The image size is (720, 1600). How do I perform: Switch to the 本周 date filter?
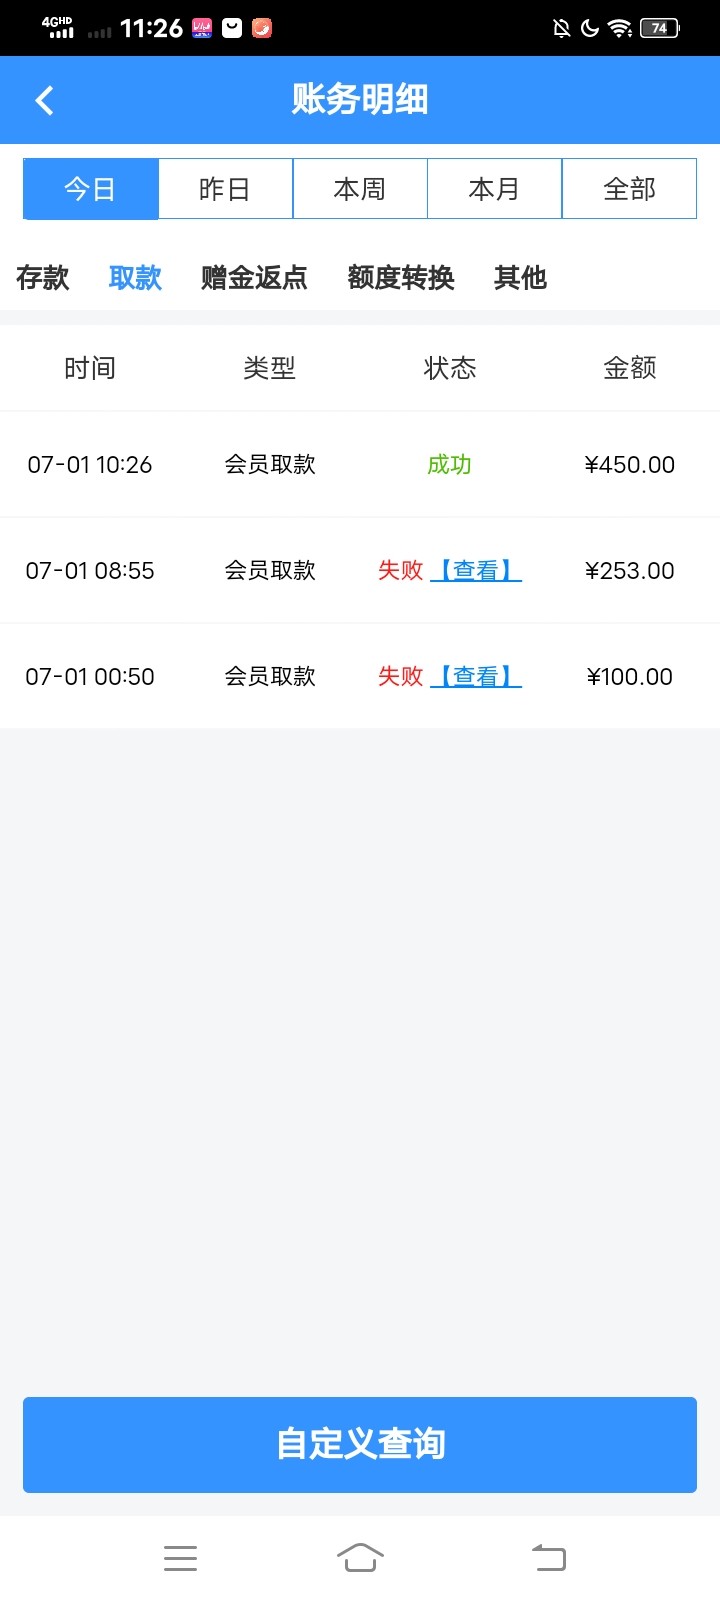point(360,189)
